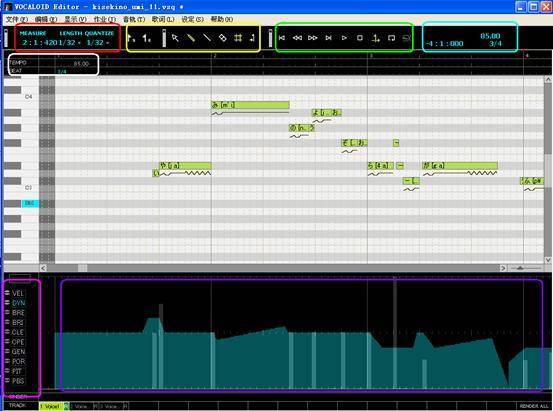Click horizontal scrollbar left arrow
This screenshot has height=411, width=553.
[x=43, y=268]
